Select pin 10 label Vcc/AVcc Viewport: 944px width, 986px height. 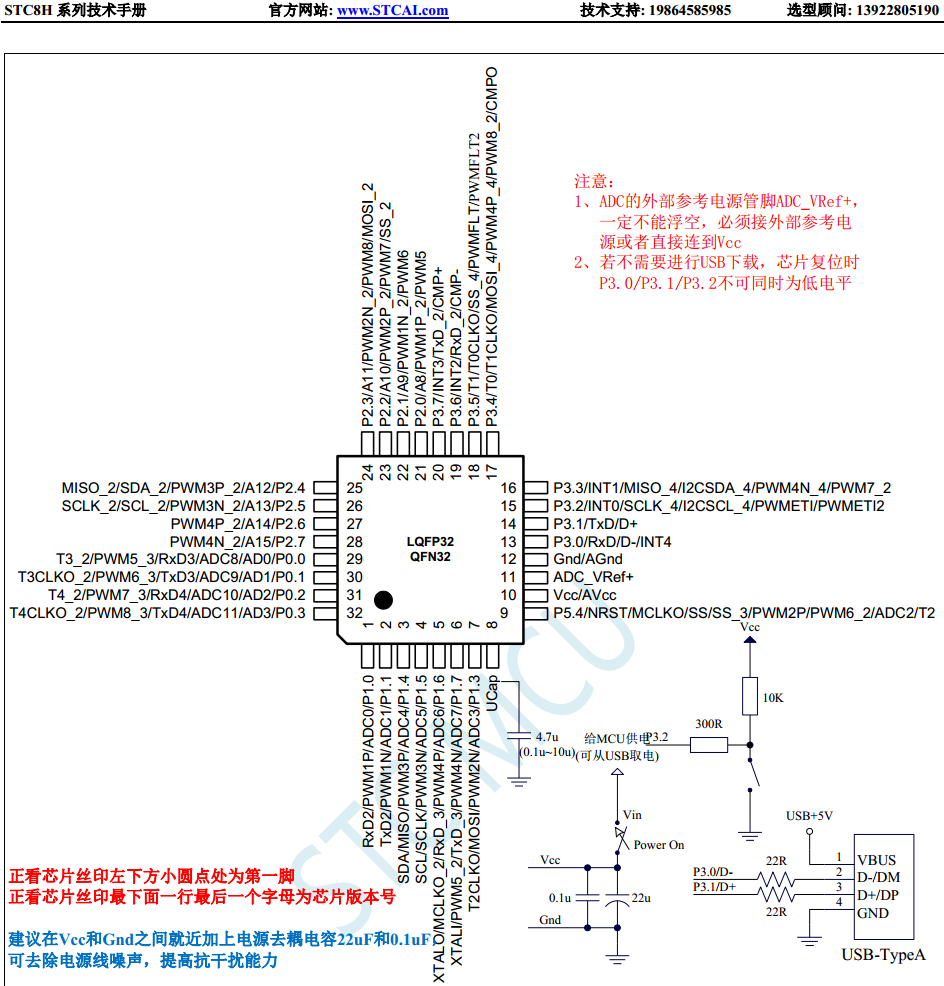coord(585,595)
